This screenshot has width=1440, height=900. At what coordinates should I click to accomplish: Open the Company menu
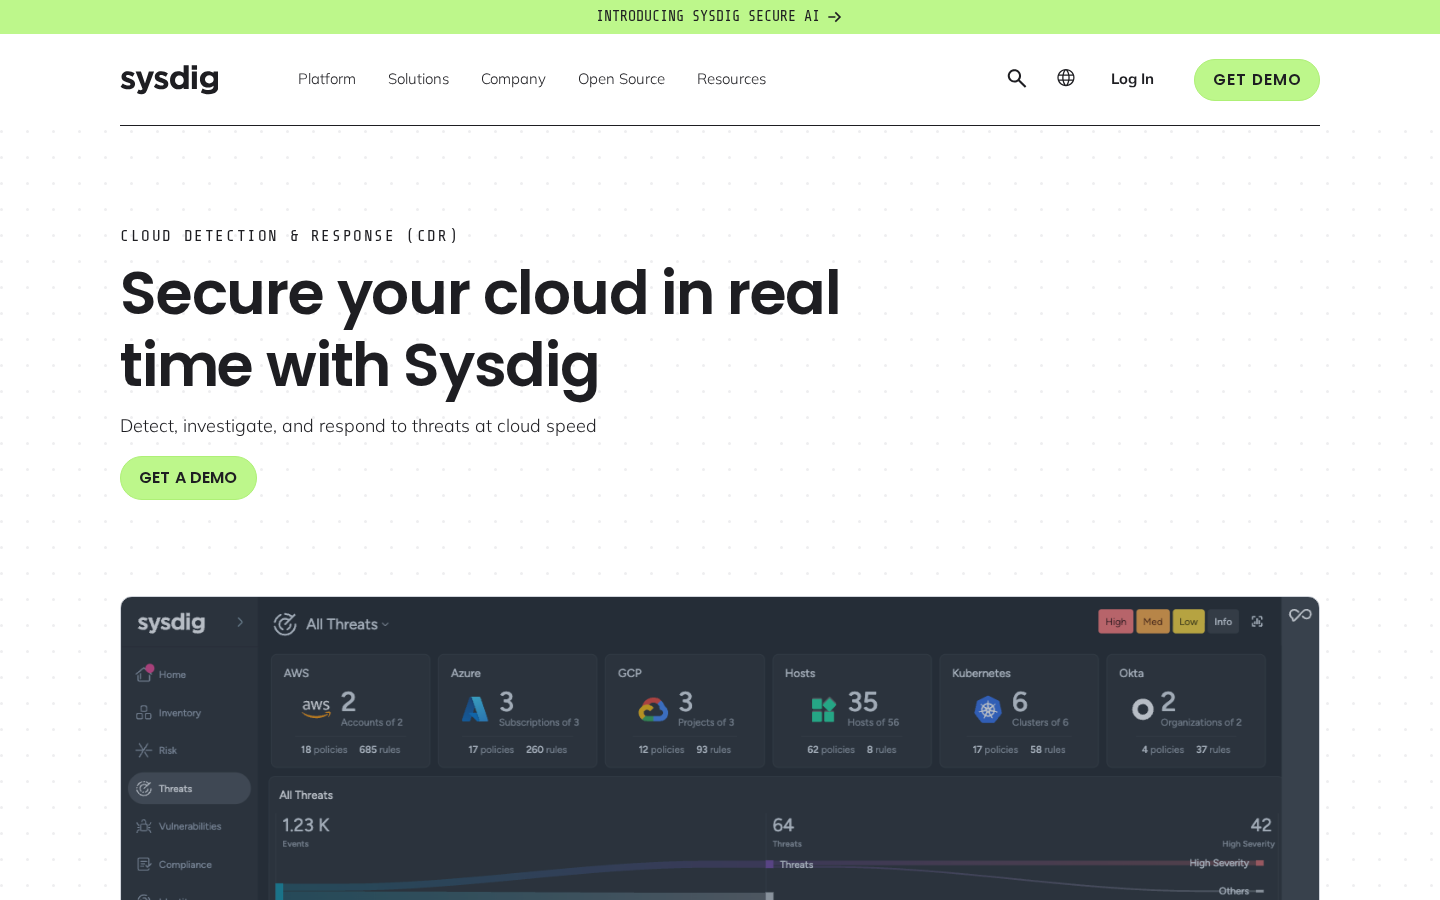coord(513,79)
